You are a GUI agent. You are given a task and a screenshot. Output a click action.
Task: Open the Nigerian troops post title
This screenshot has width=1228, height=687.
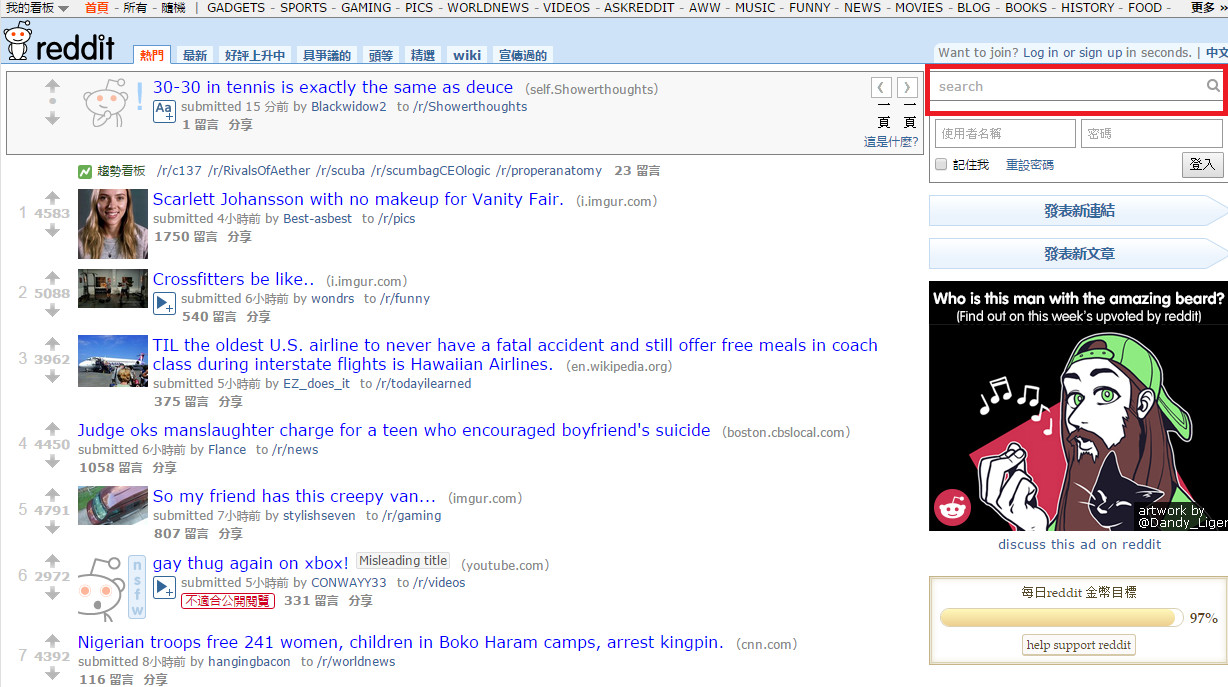click(400, 643)
